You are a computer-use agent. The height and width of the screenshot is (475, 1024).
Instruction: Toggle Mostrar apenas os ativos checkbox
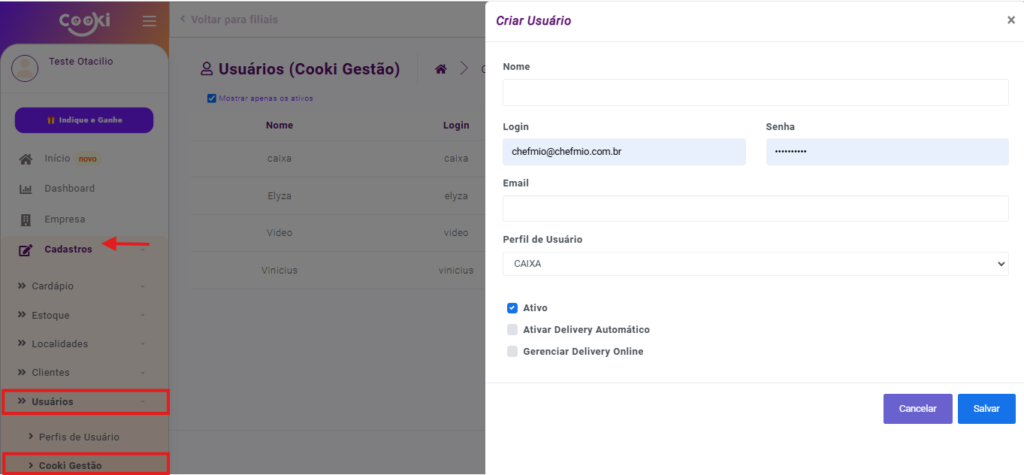[211, 98]
